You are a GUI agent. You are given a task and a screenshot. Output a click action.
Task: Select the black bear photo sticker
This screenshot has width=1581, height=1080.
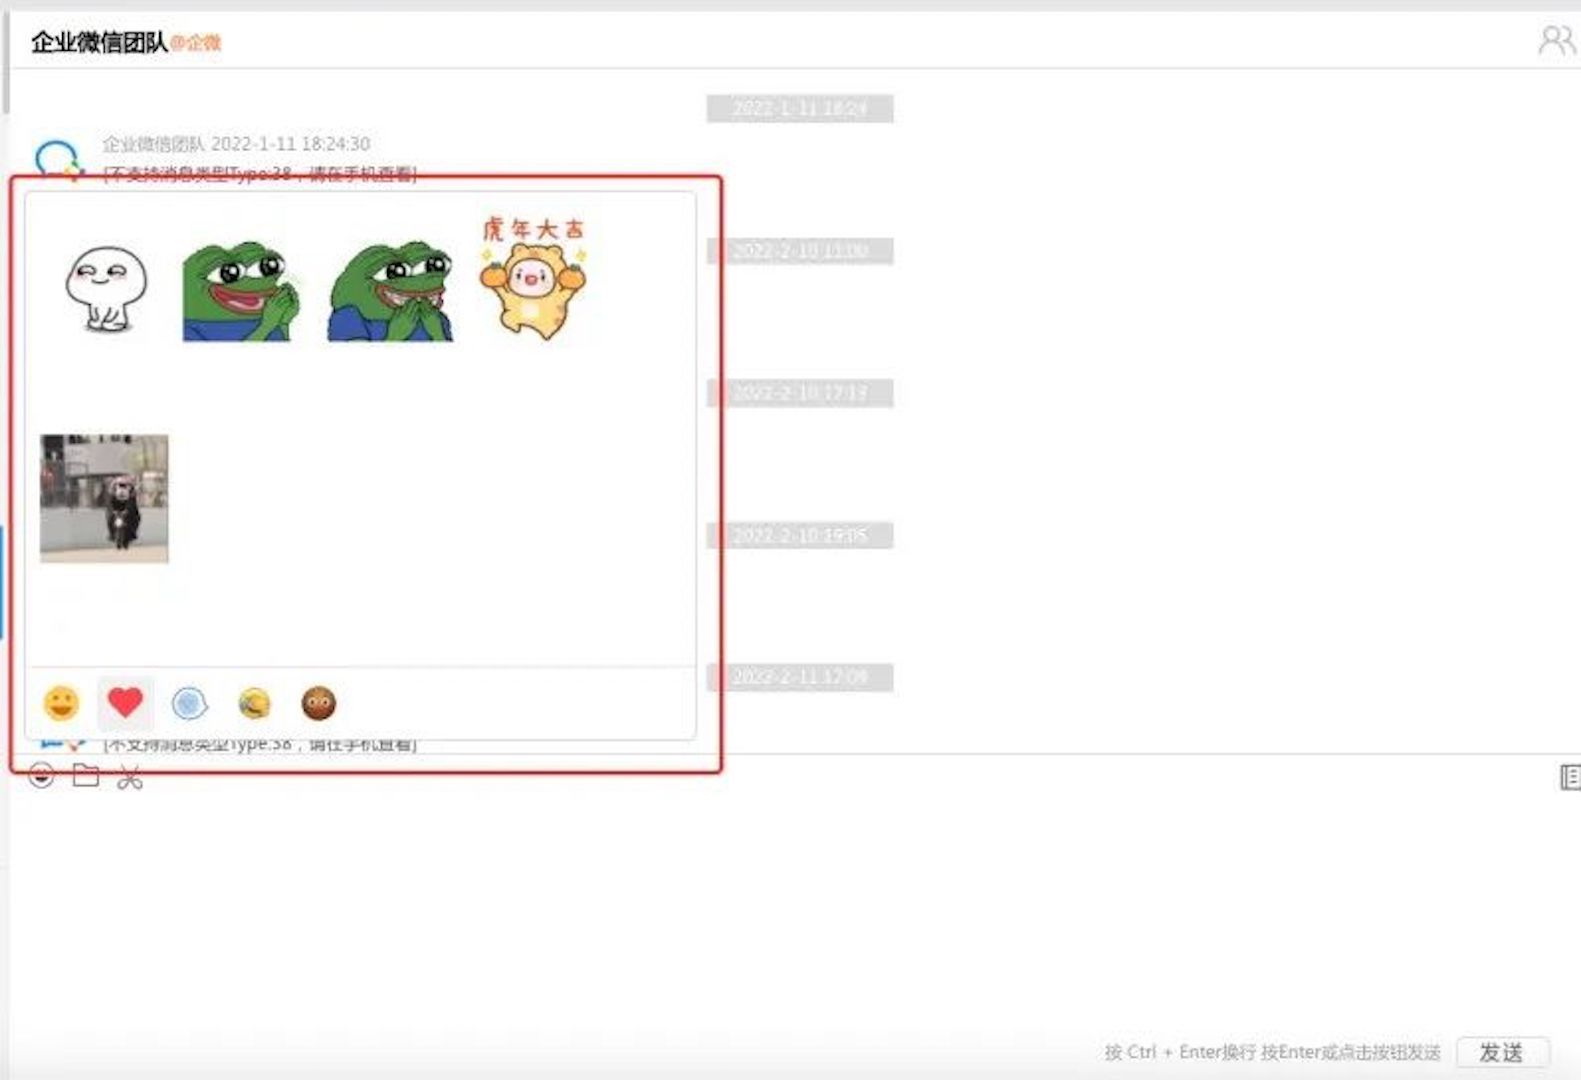click(x=104, y=498)
